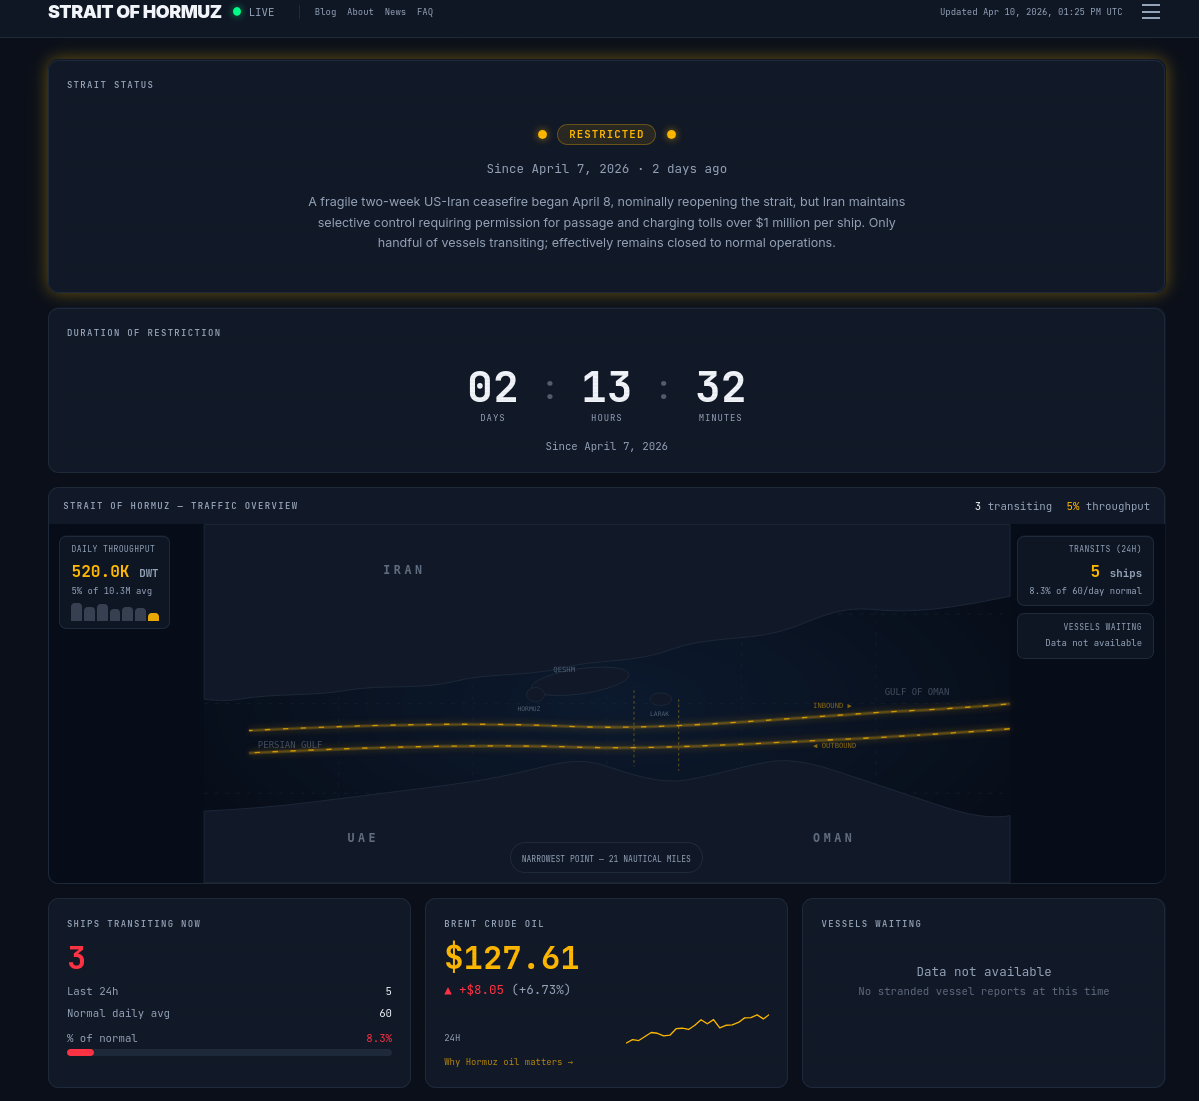1200x1101 pixels.
Task: Open the Blog page from header
Action: click(x=325, y=12)
